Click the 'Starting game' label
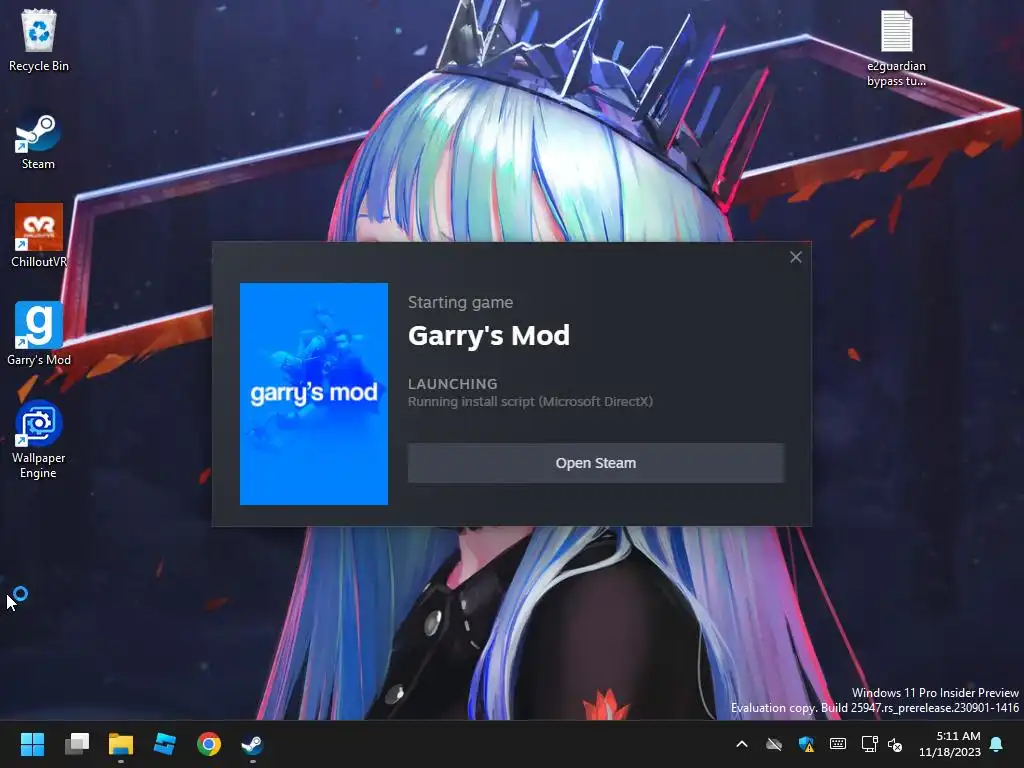Screen dimensions: 1024x768 460,302
